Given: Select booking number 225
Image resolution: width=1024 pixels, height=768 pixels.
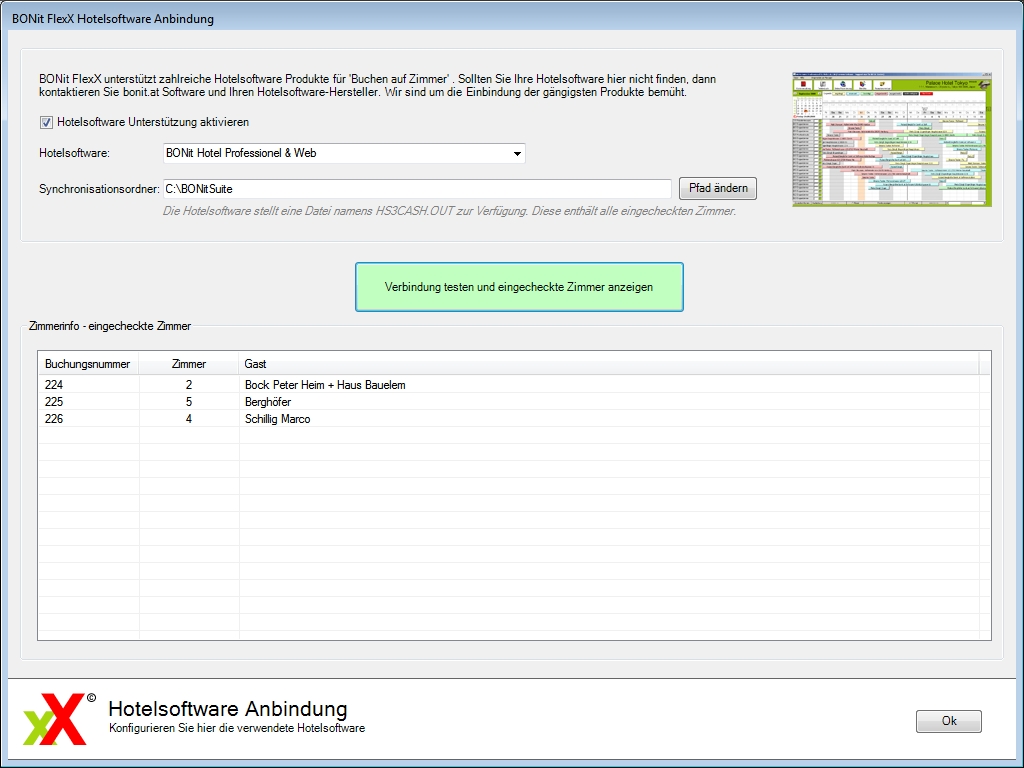Looking at the screenshot, I should tap(54, 402).
